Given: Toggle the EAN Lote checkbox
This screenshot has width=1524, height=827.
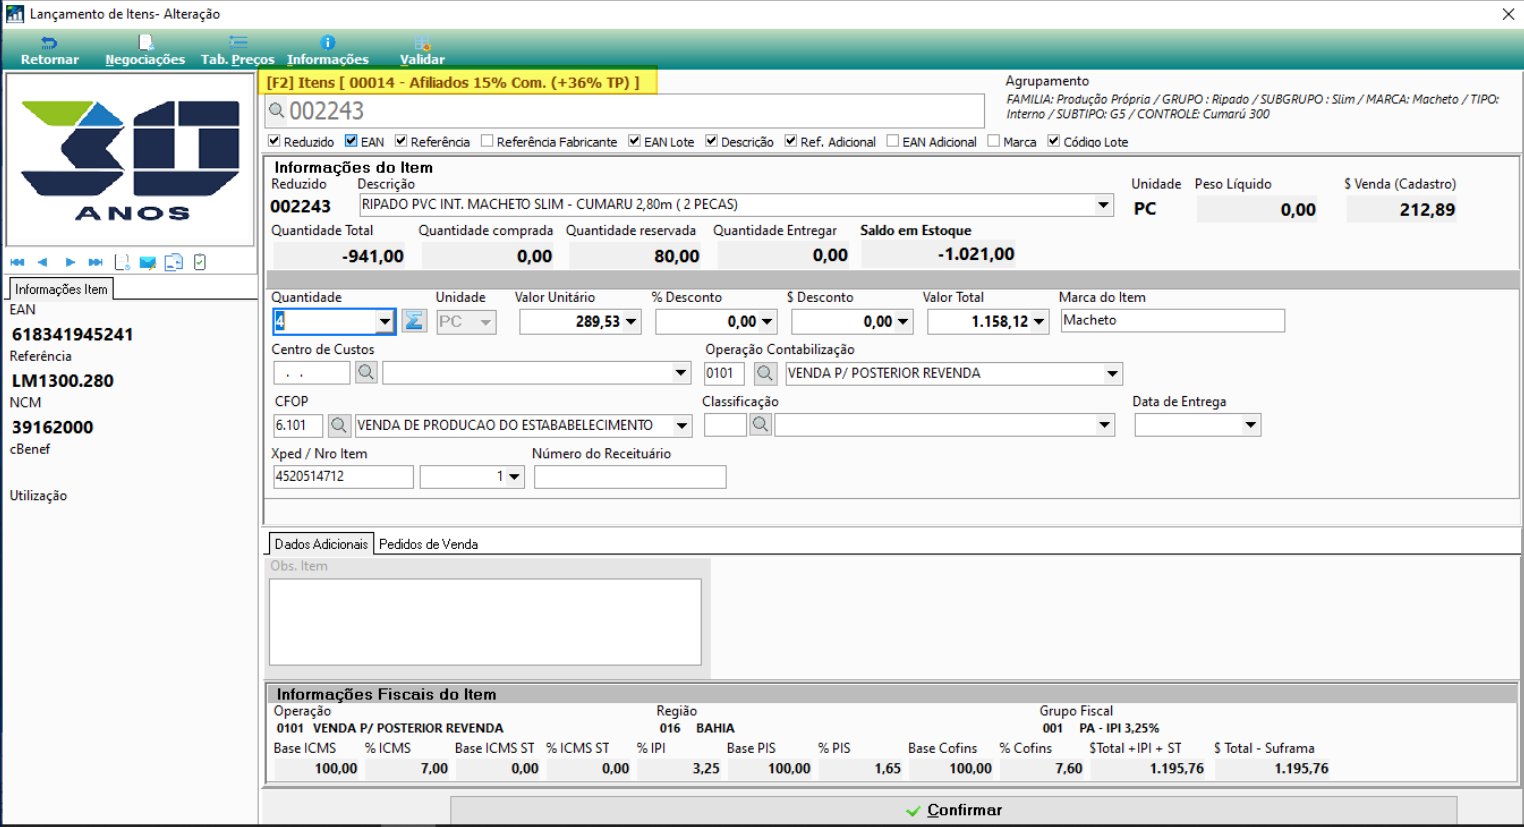Looking at the screenshot, I should pos(634,141).
